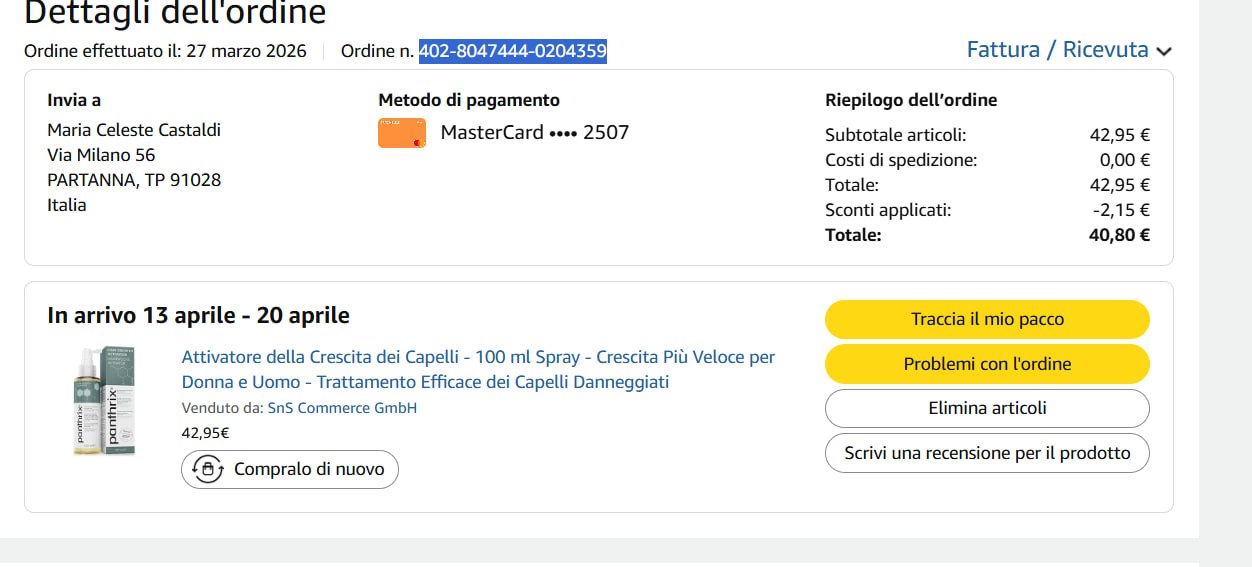The image size is (1252, 567).
Task: Click the chevron beside Fattura / Ricevuta
Action: point(1163,51)
